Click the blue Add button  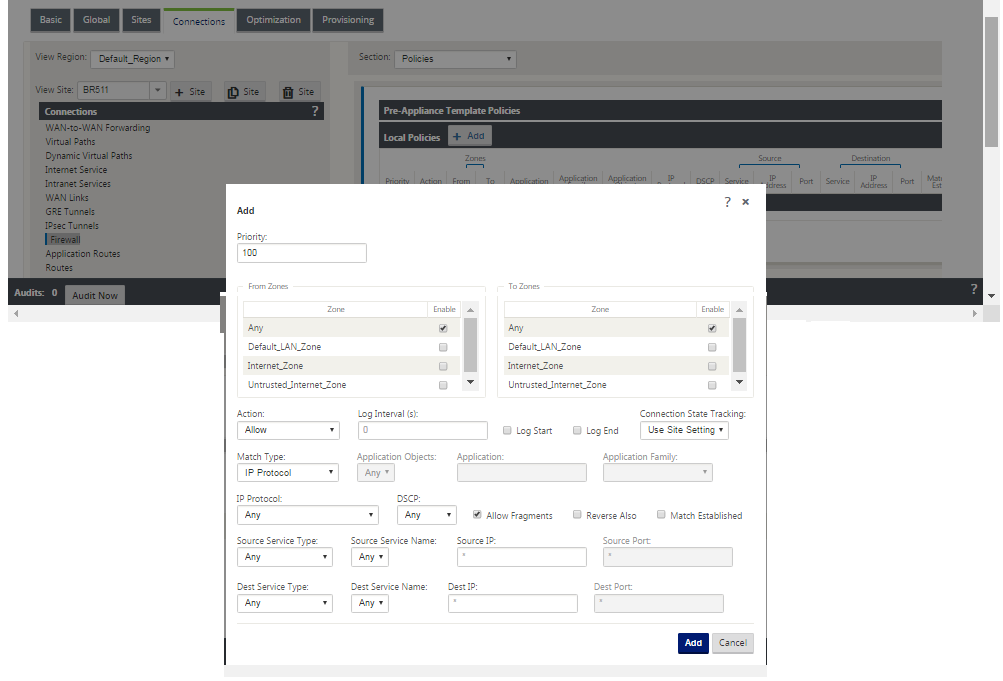(x=693, y=643)
